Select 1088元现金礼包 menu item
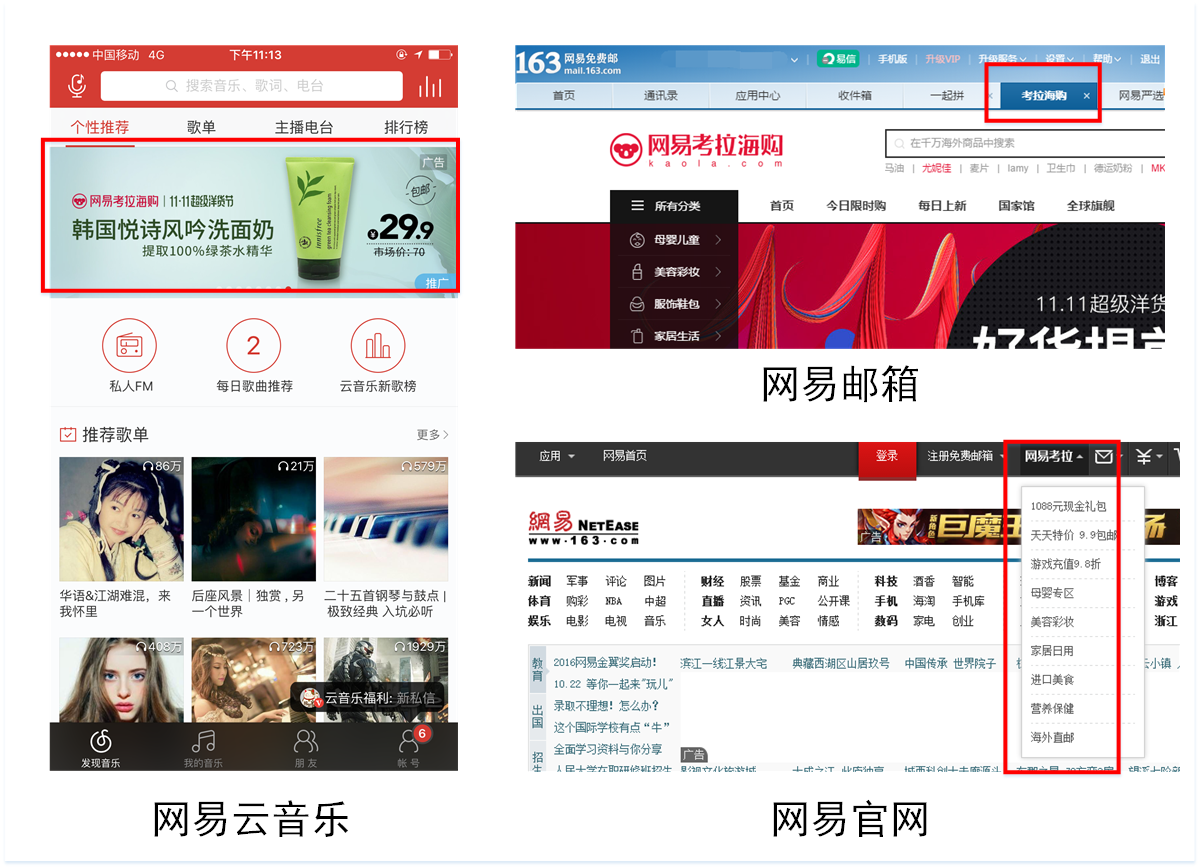This screenshot has height=868, width=1200. click(x=1068, y=506)
